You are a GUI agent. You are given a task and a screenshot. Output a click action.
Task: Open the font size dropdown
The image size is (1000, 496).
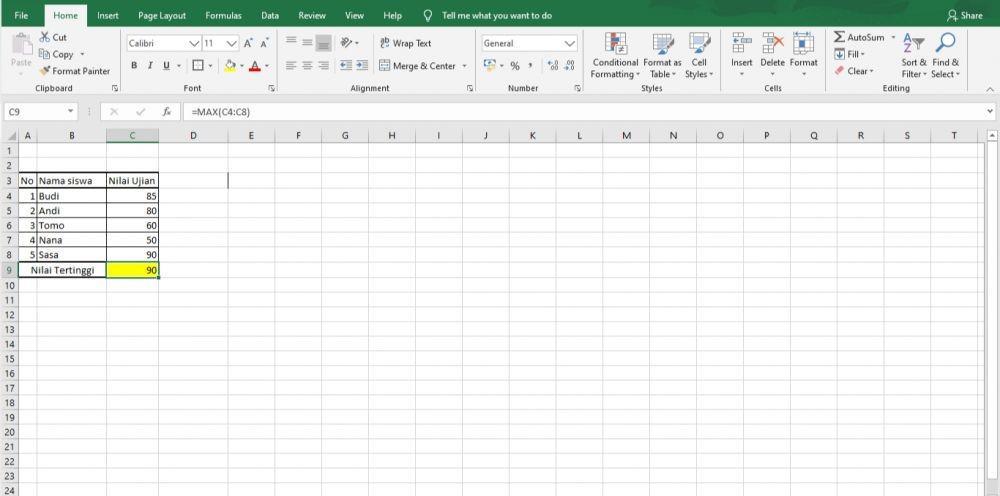tap(232, 43)
